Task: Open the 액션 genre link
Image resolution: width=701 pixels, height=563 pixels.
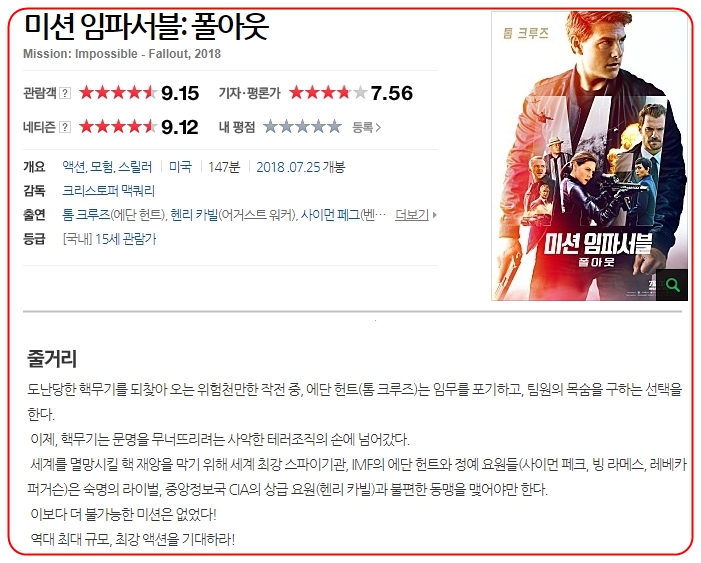Action: point(74,167)
